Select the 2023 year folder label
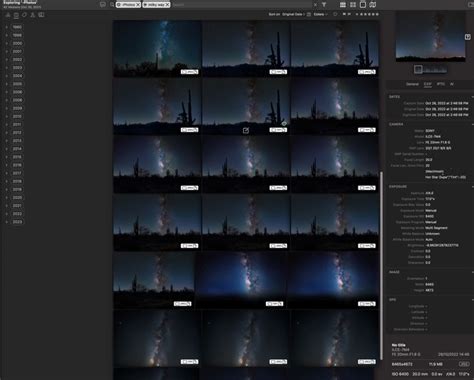The height and width of the screenshot is (380, 474). click(x=17, y=222)
